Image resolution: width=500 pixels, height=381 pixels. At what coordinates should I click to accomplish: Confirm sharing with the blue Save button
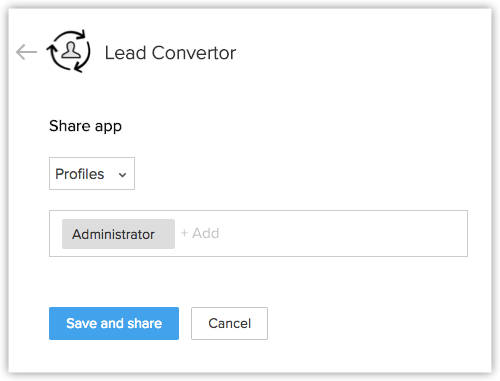coord(114,323)
